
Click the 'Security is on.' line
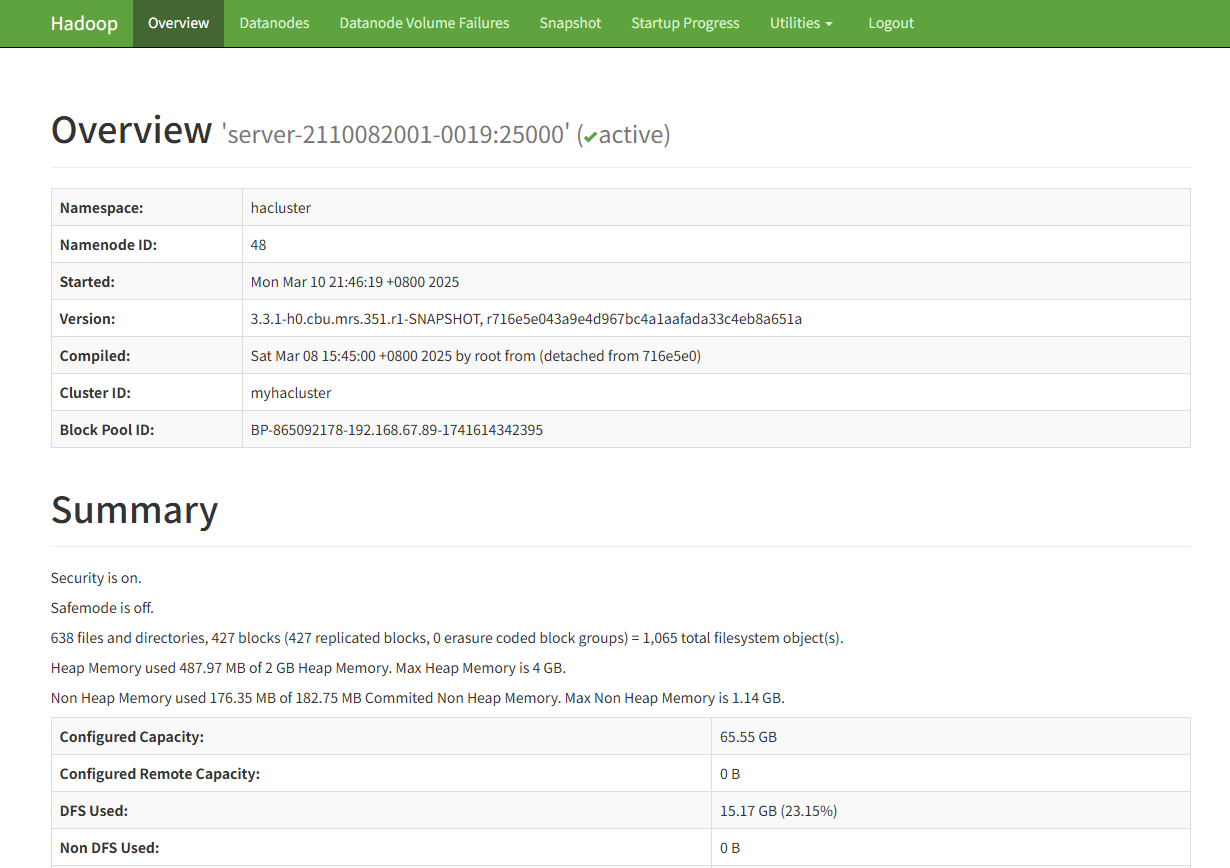[x=96, y=578]
